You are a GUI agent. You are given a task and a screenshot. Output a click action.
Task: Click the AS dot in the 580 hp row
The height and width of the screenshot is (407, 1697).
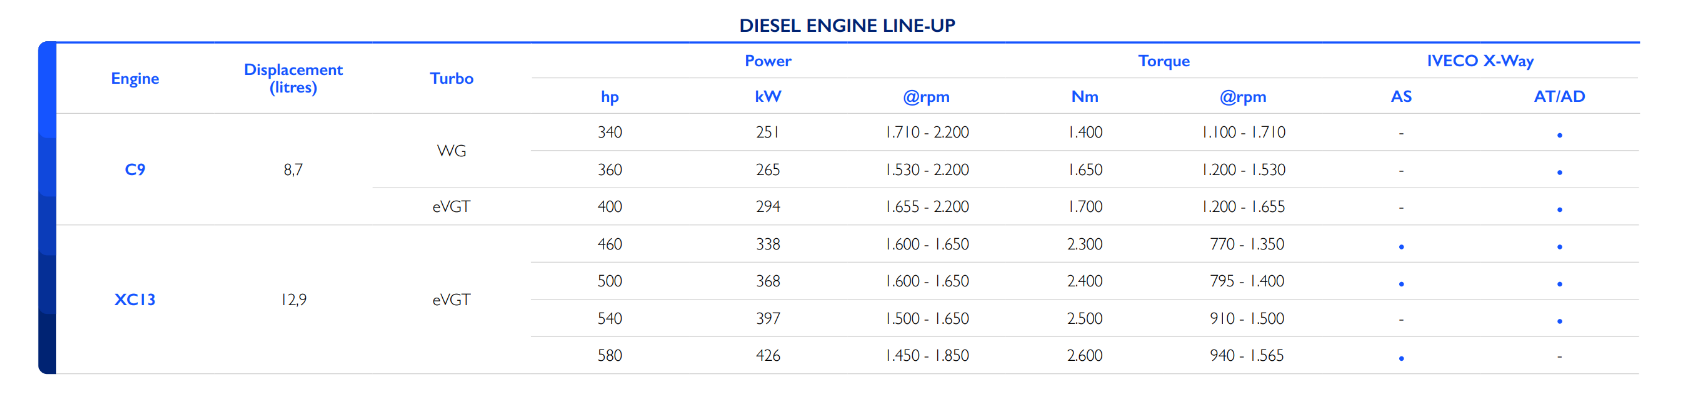pos(1401,358)
